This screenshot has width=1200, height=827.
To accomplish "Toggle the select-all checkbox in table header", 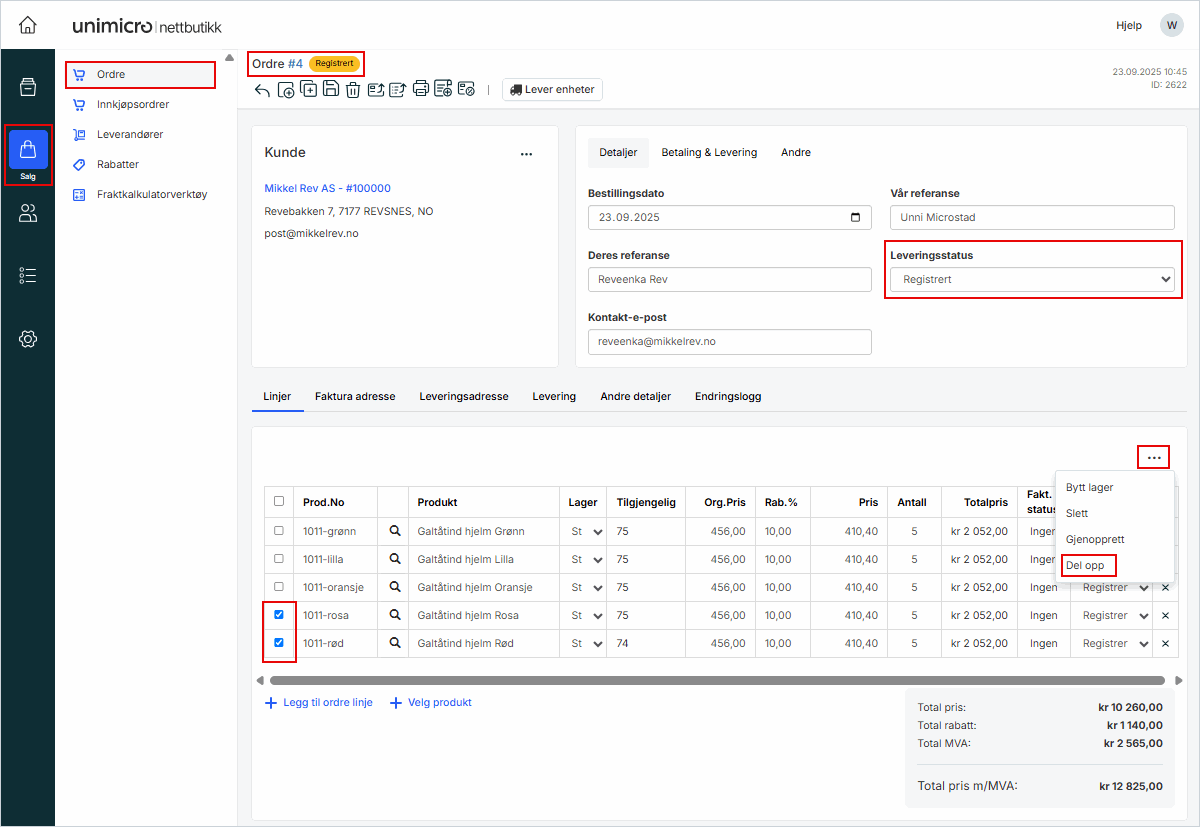I will coord(279,502).
